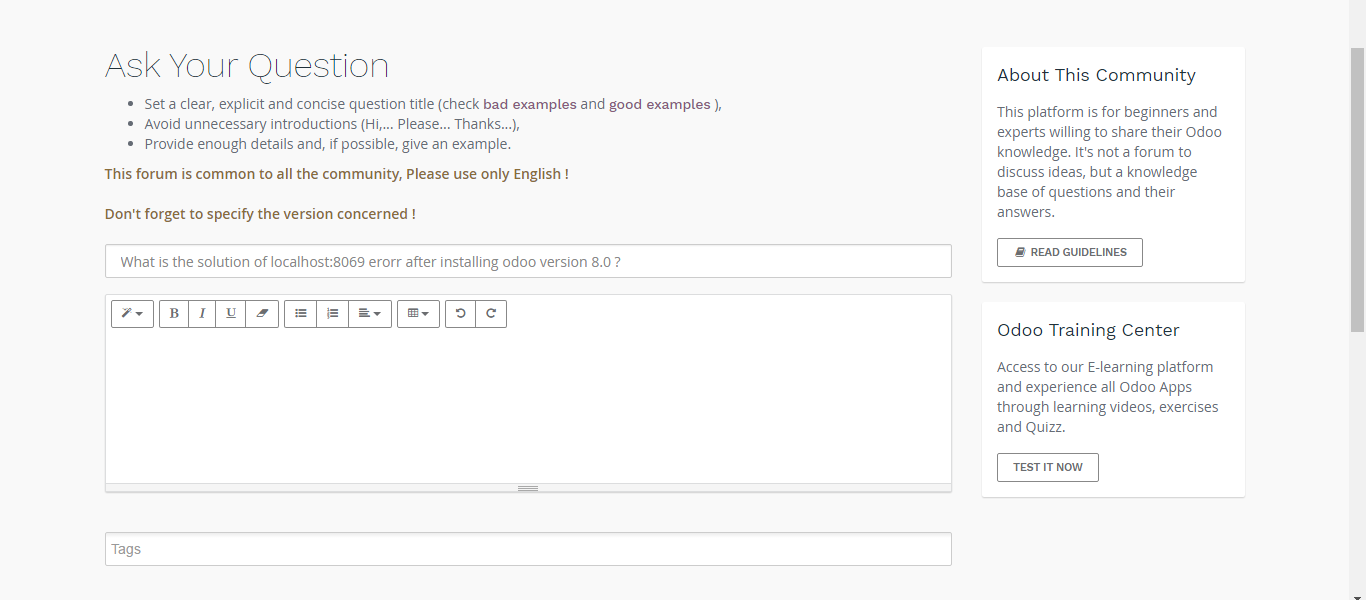
Task: Click inside the Tags field
Action: [528, 549]
